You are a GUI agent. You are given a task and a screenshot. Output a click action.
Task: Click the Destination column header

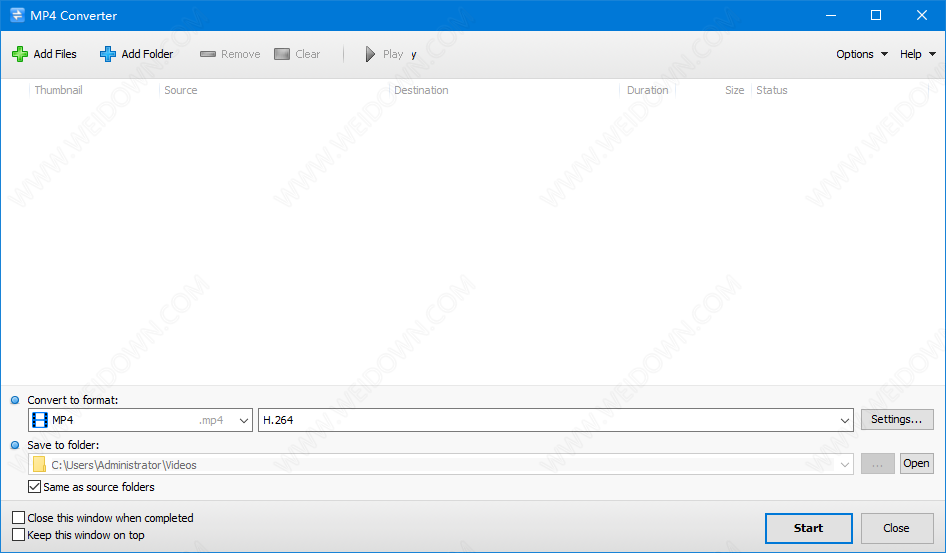click(421, 90)
